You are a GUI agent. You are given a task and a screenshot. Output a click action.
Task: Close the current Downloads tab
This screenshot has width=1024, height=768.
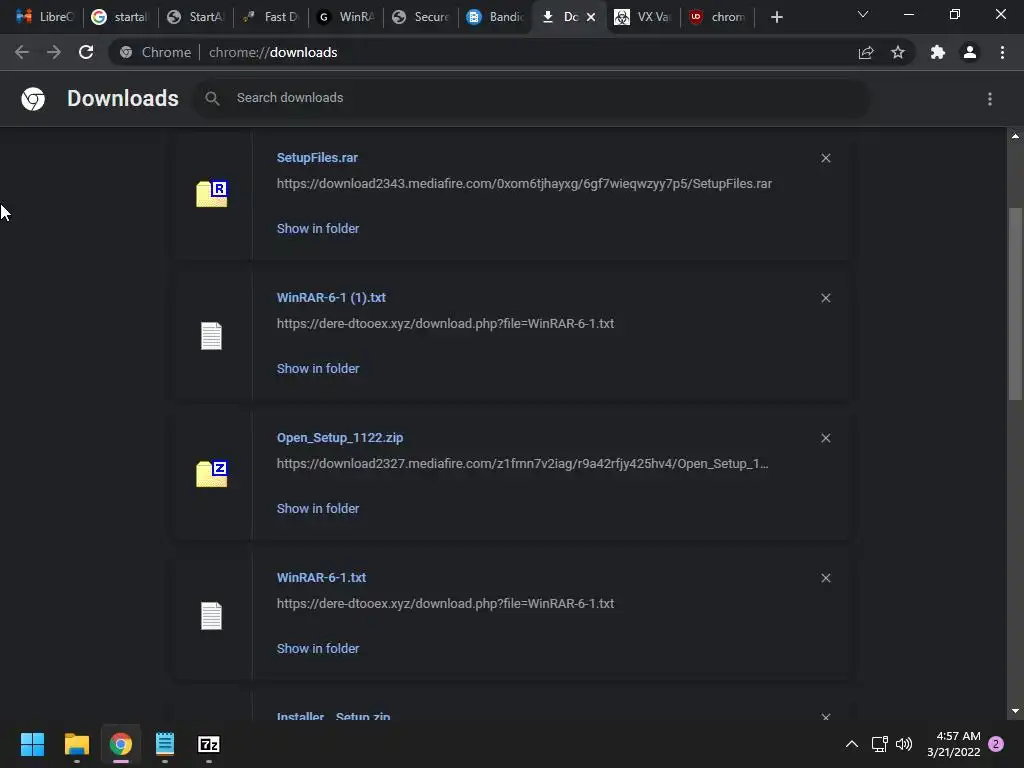click(x=591, y=17)
